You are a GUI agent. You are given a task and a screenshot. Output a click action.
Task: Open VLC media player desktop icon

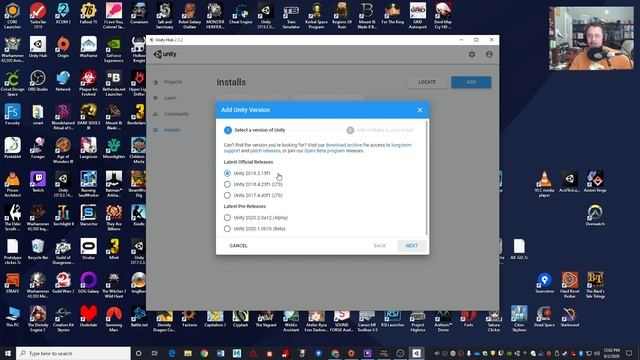[544, 184]
